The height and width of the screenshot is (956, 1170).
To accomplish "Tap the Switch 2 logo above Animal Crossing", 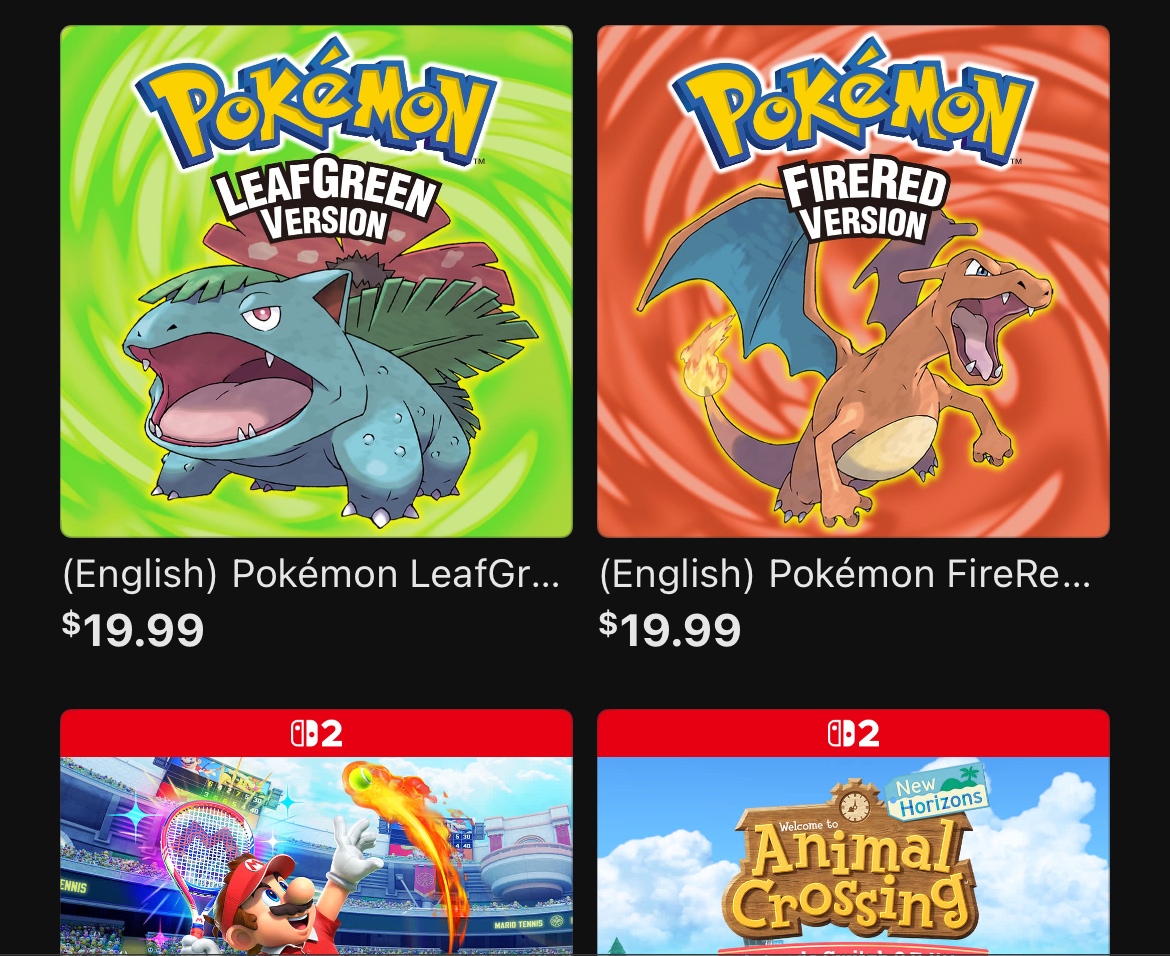I will [853, 734].
